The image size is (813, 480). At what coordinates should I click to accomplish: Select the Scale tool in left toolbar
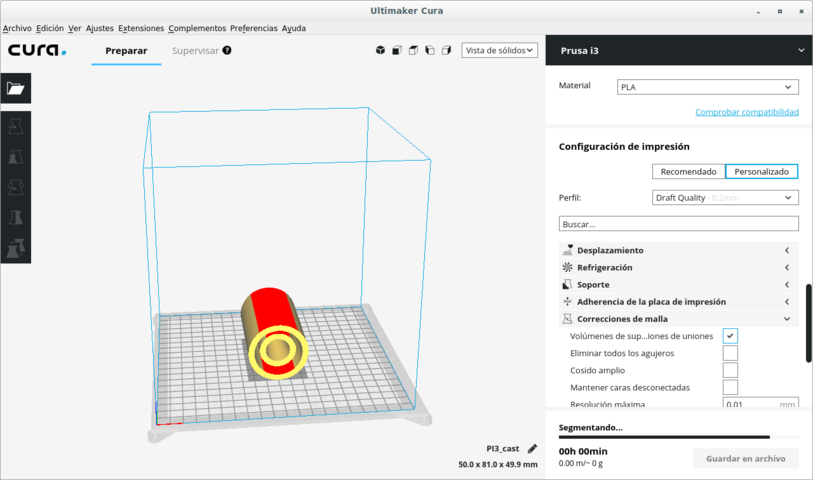click(16, 157)
